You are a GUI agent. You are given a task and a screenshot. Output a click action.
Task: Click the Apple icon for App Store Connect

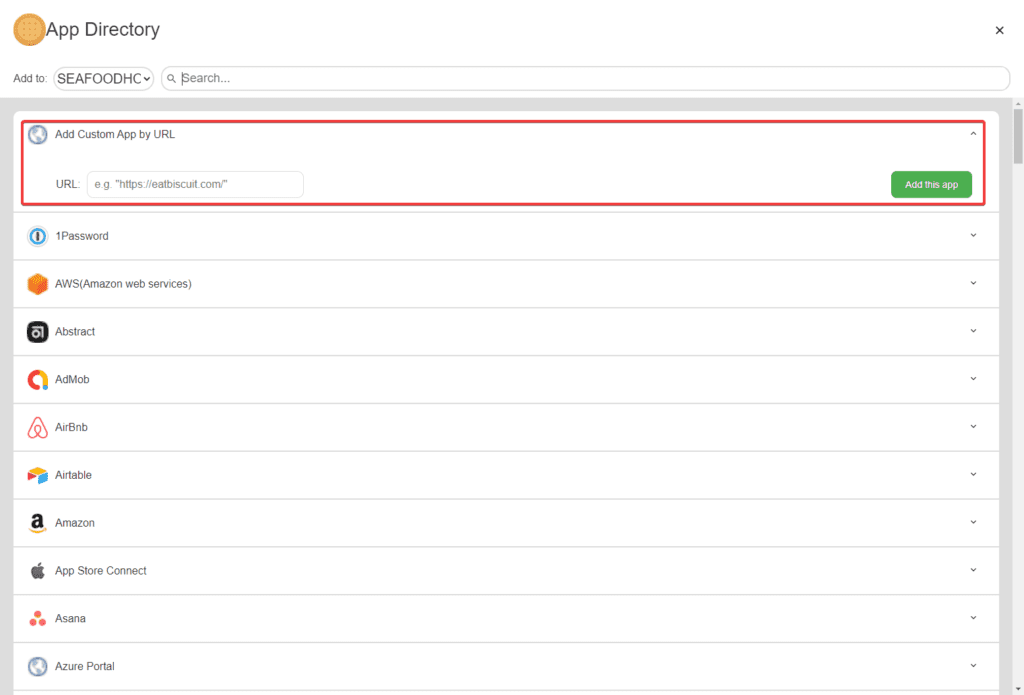(37, 570)
